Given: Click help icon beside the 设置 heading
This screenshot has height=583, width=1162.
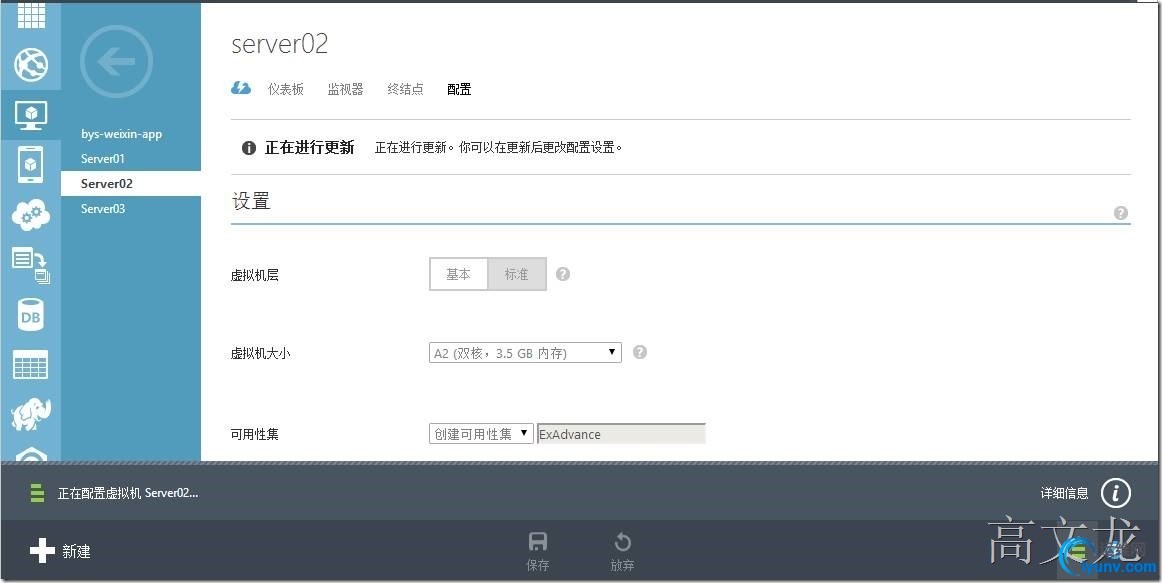Looking at the screenshot, I should coord(1120,213).
